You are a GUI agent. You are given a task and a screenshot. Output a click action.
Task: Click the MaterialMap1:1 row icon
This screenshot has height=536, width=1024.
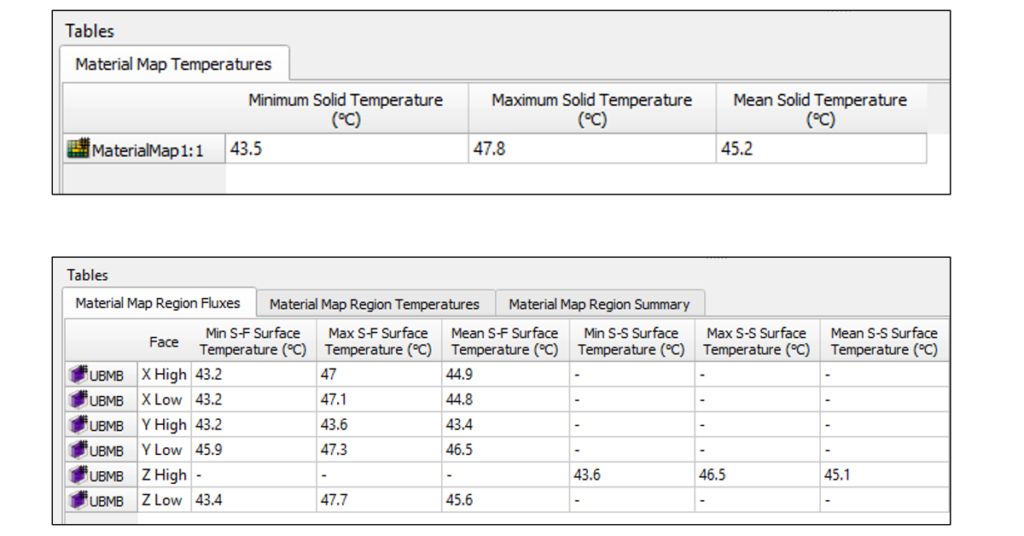tap(78, 150)
